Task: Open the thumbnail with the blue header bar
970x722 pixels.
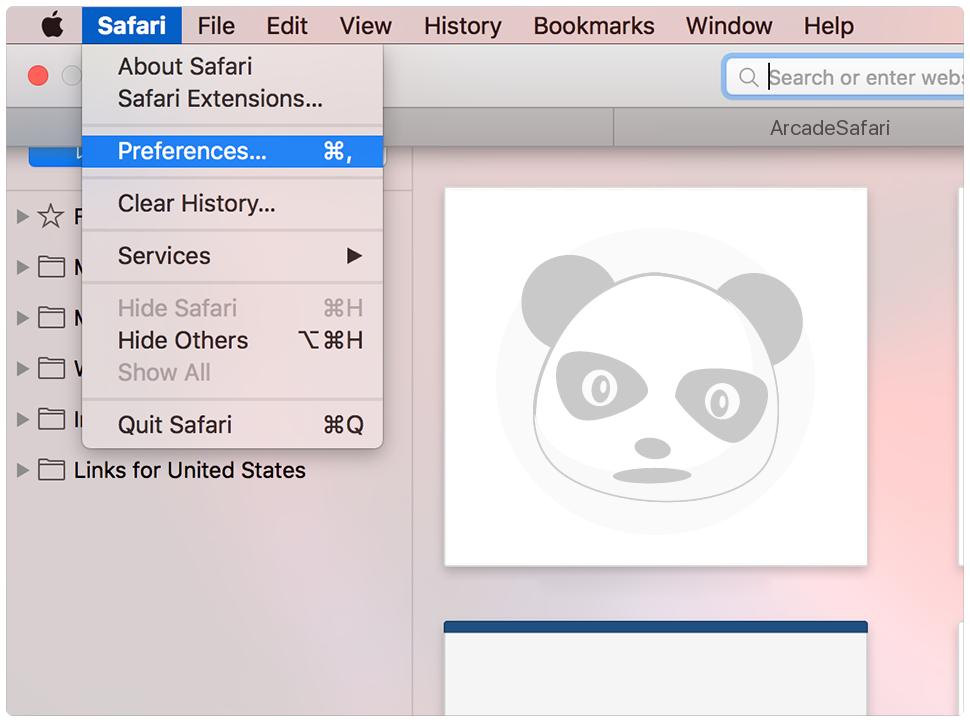Action: (x=656, y=668)
